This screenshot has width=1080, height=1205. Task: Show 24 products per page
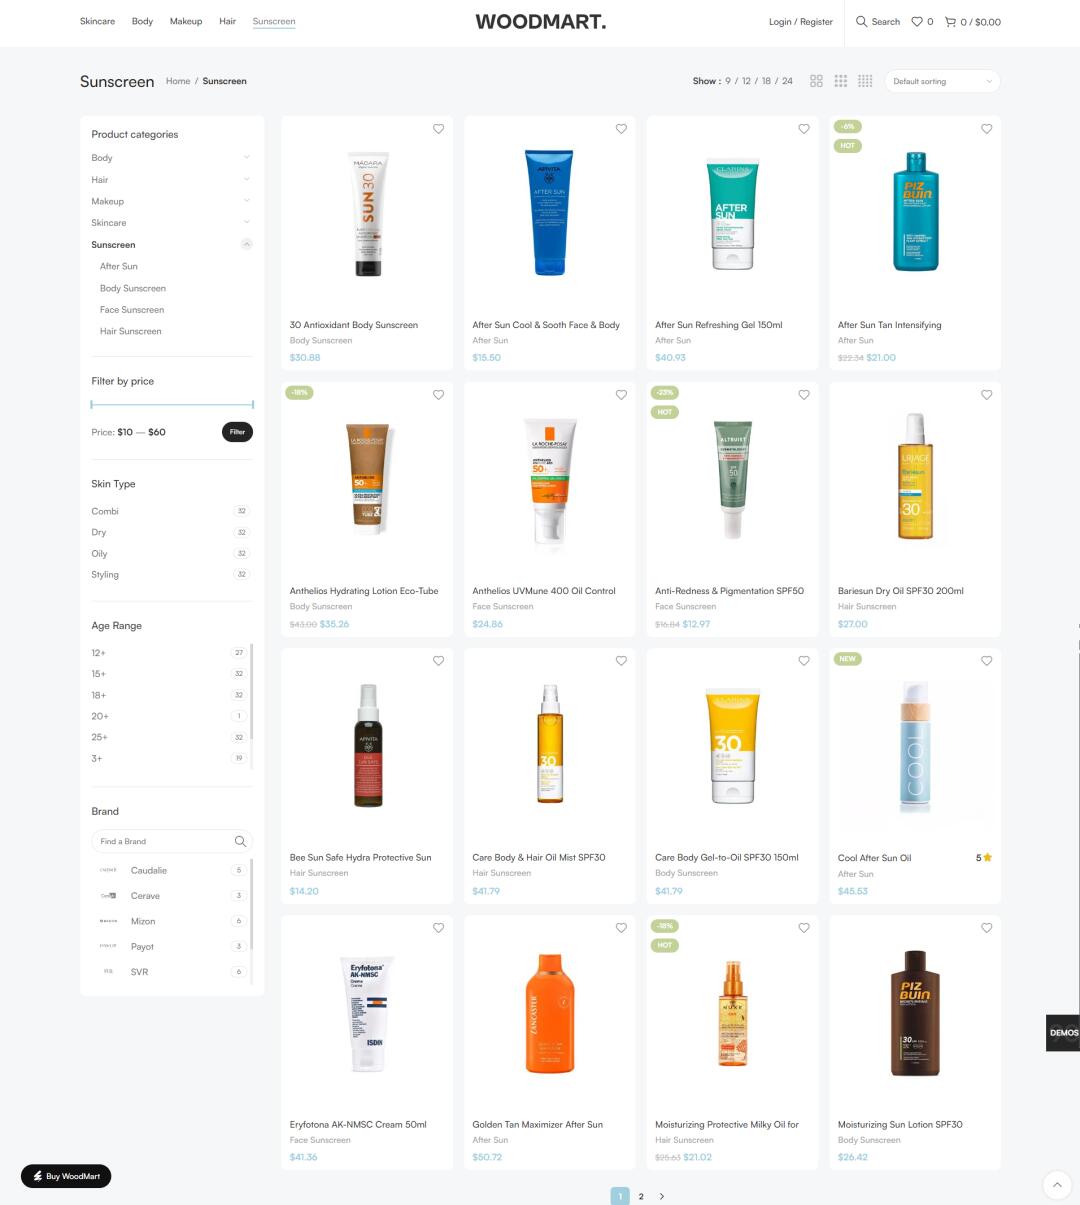787,81
